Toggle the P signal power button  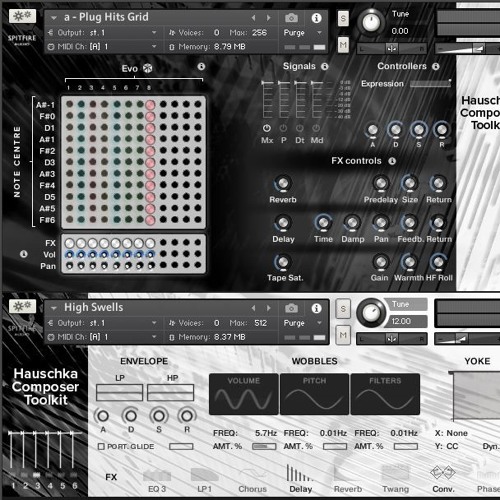coord(283,128)
